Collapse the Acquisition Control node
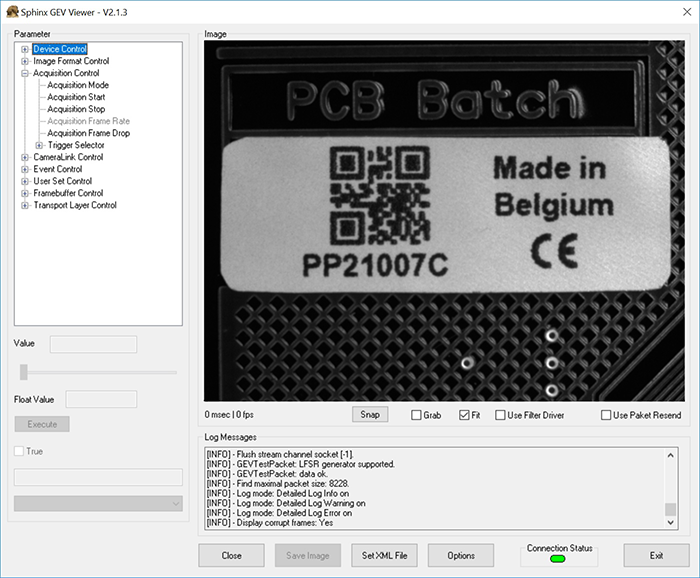The width and height of the screenshot is (700, 578). tap(25, 73)
